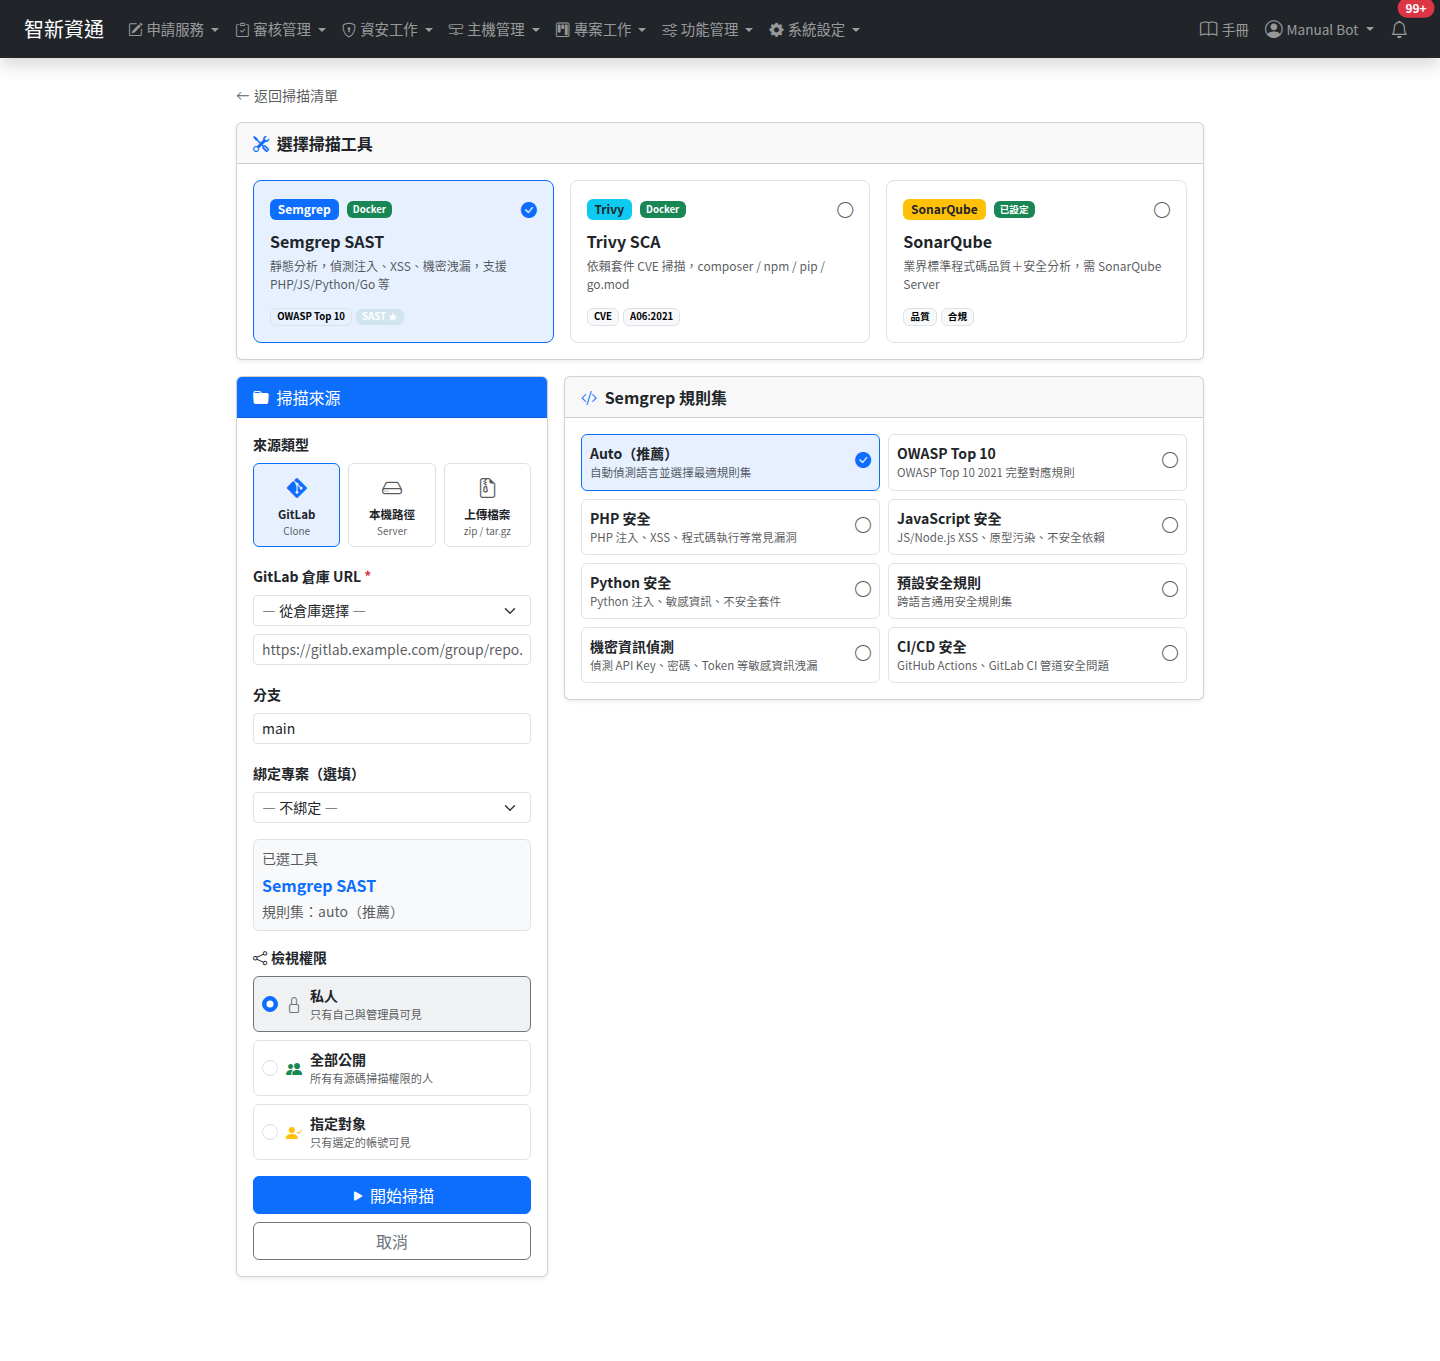Click the 開始掃描 button
This screenshot has width=1440, height=1361.
[392, 1195]
